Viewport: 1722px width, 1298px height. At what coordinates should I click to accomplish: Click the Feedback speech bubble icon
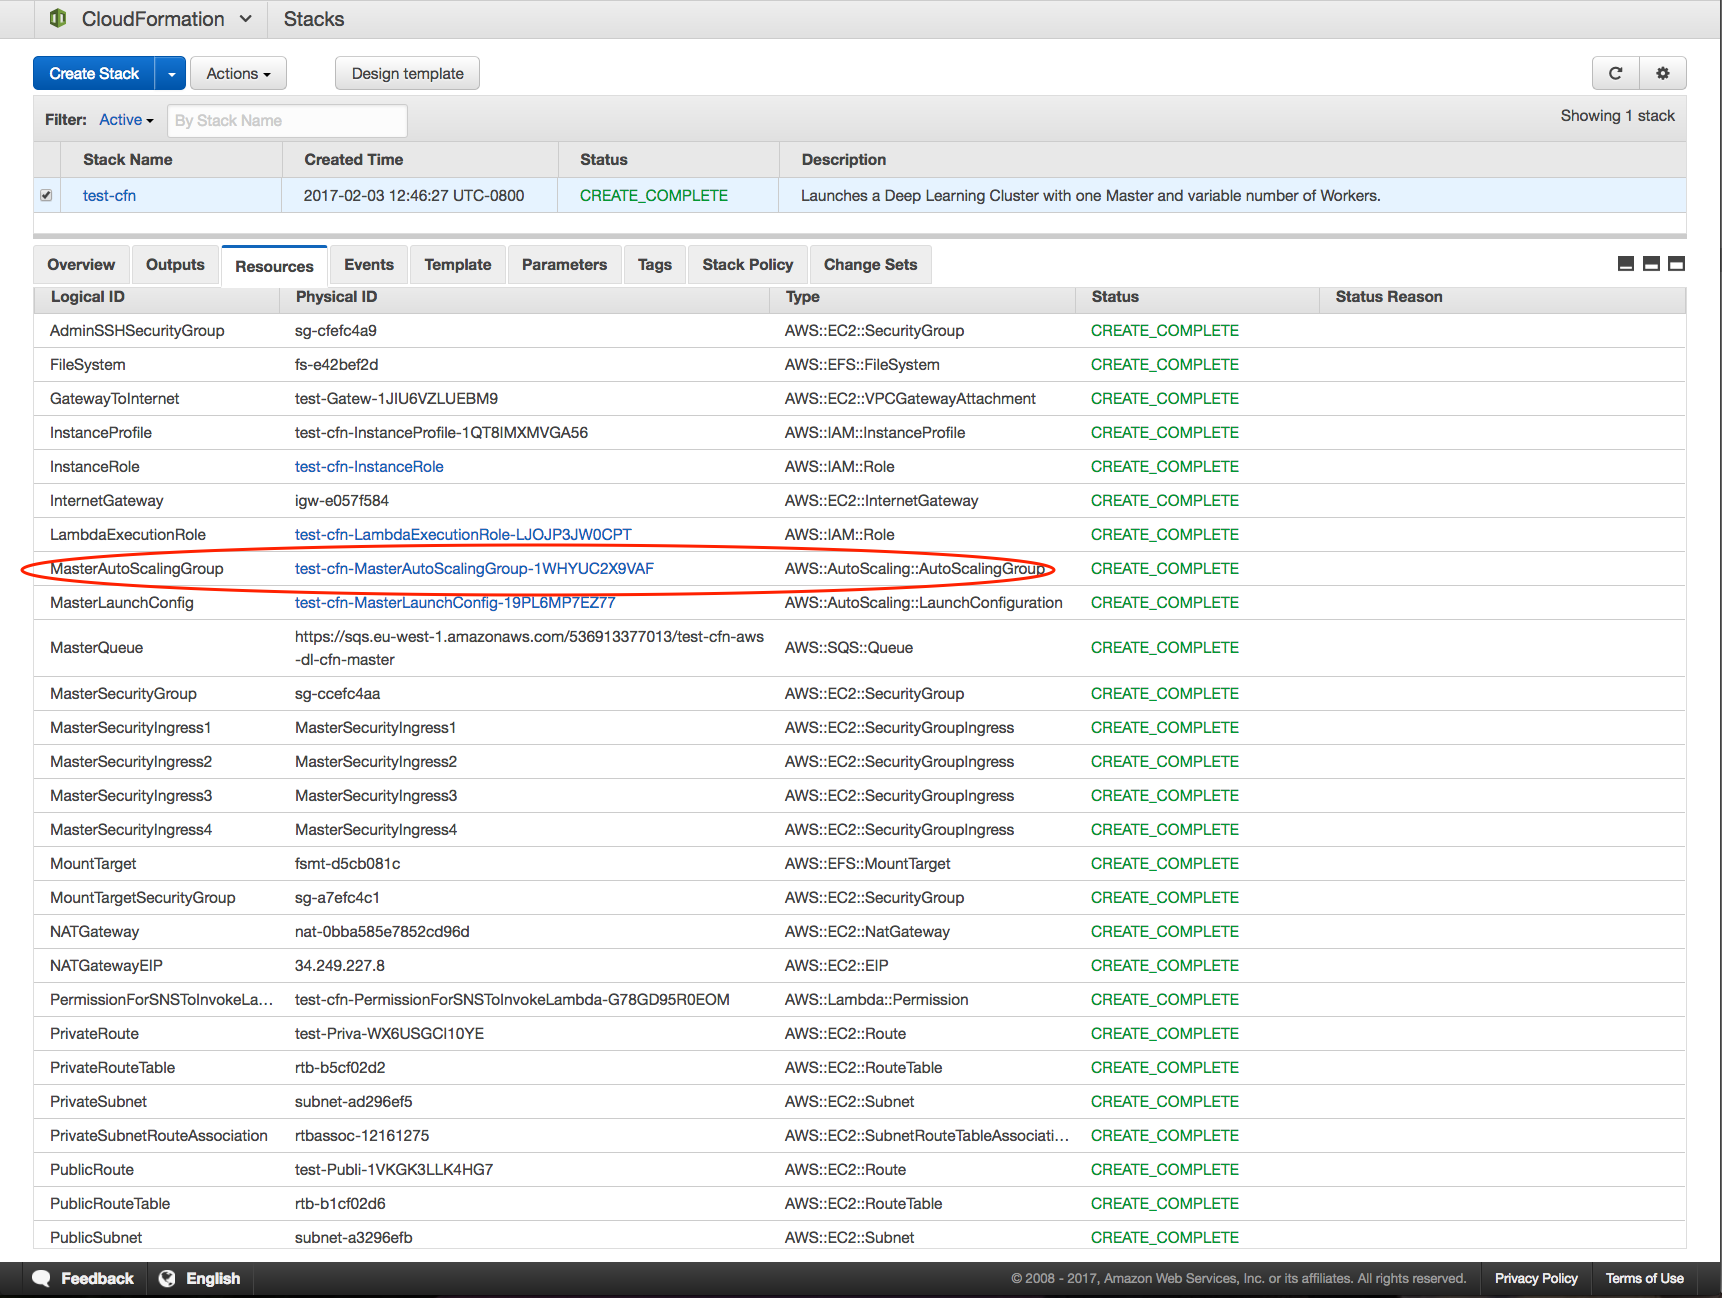42,1278
